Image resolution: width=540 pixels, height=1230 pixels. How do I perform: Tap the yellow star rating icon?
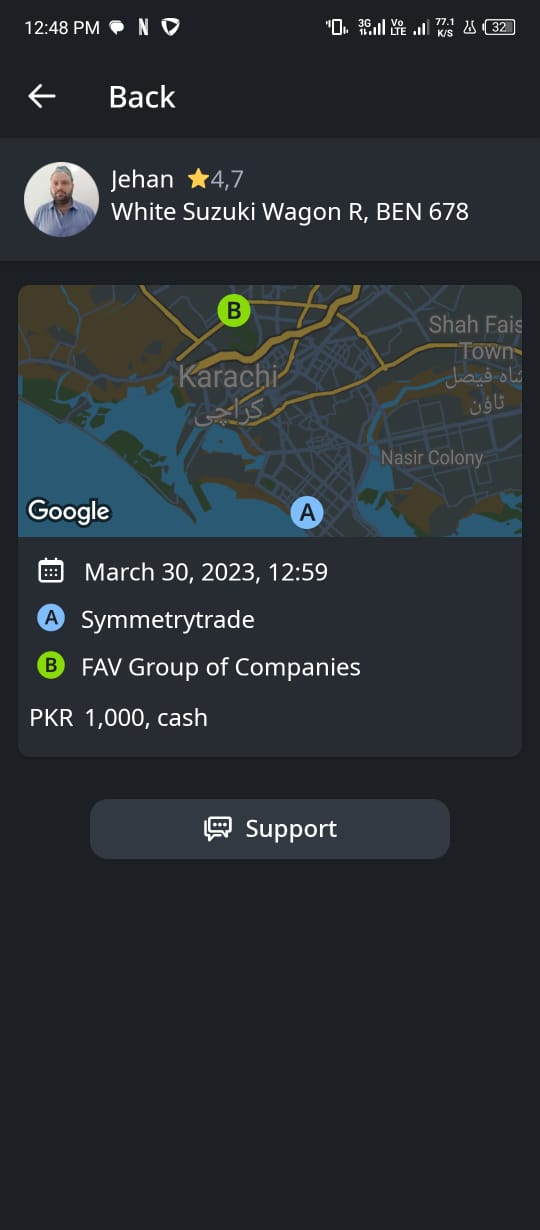198,179
